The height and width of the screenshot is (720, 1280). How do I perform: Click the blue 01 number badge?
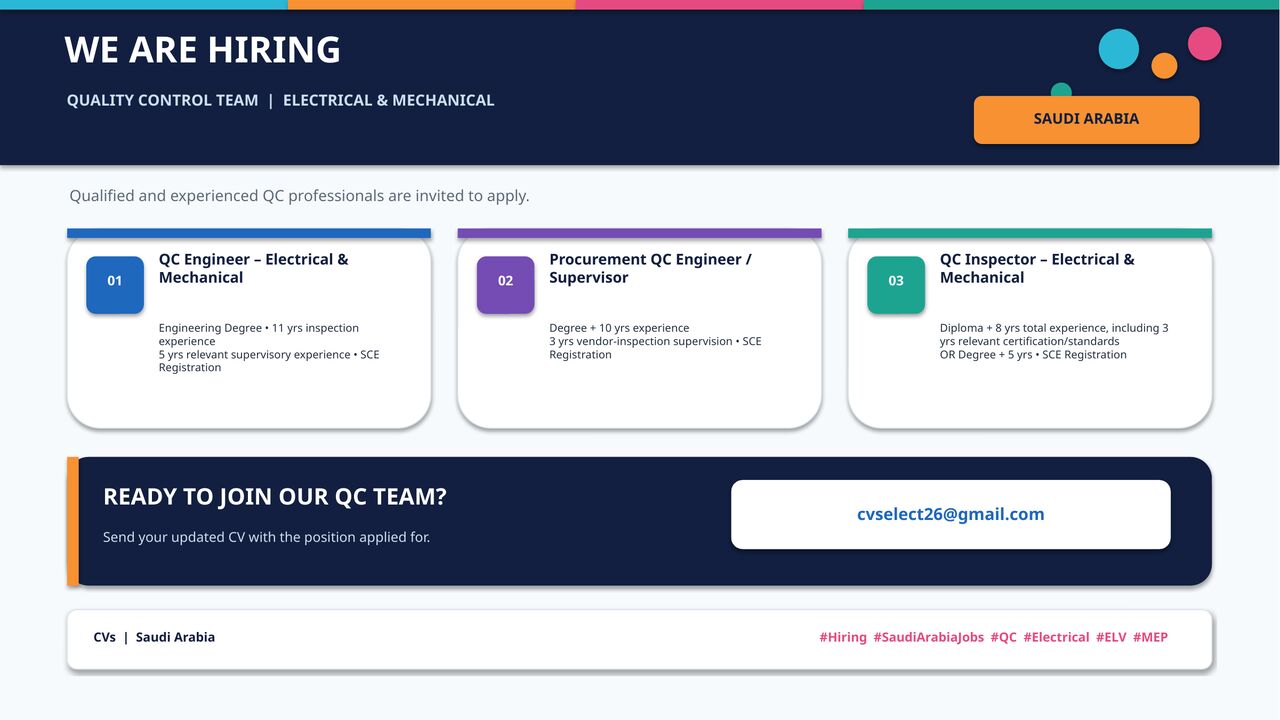coord(115,285)
